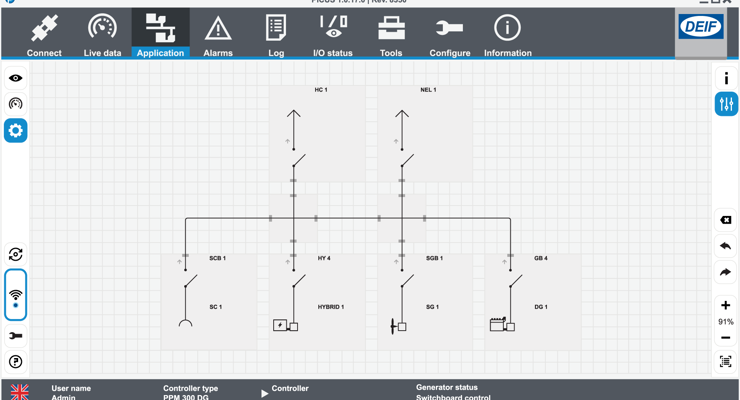
Task: Open the Alarms page
Action: click(218, 34)
